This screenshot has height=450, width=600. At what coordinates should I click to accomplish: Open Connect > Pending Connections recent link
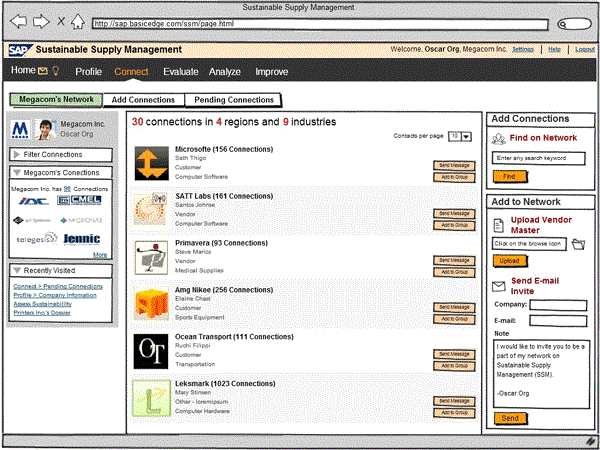pos(58,286)
